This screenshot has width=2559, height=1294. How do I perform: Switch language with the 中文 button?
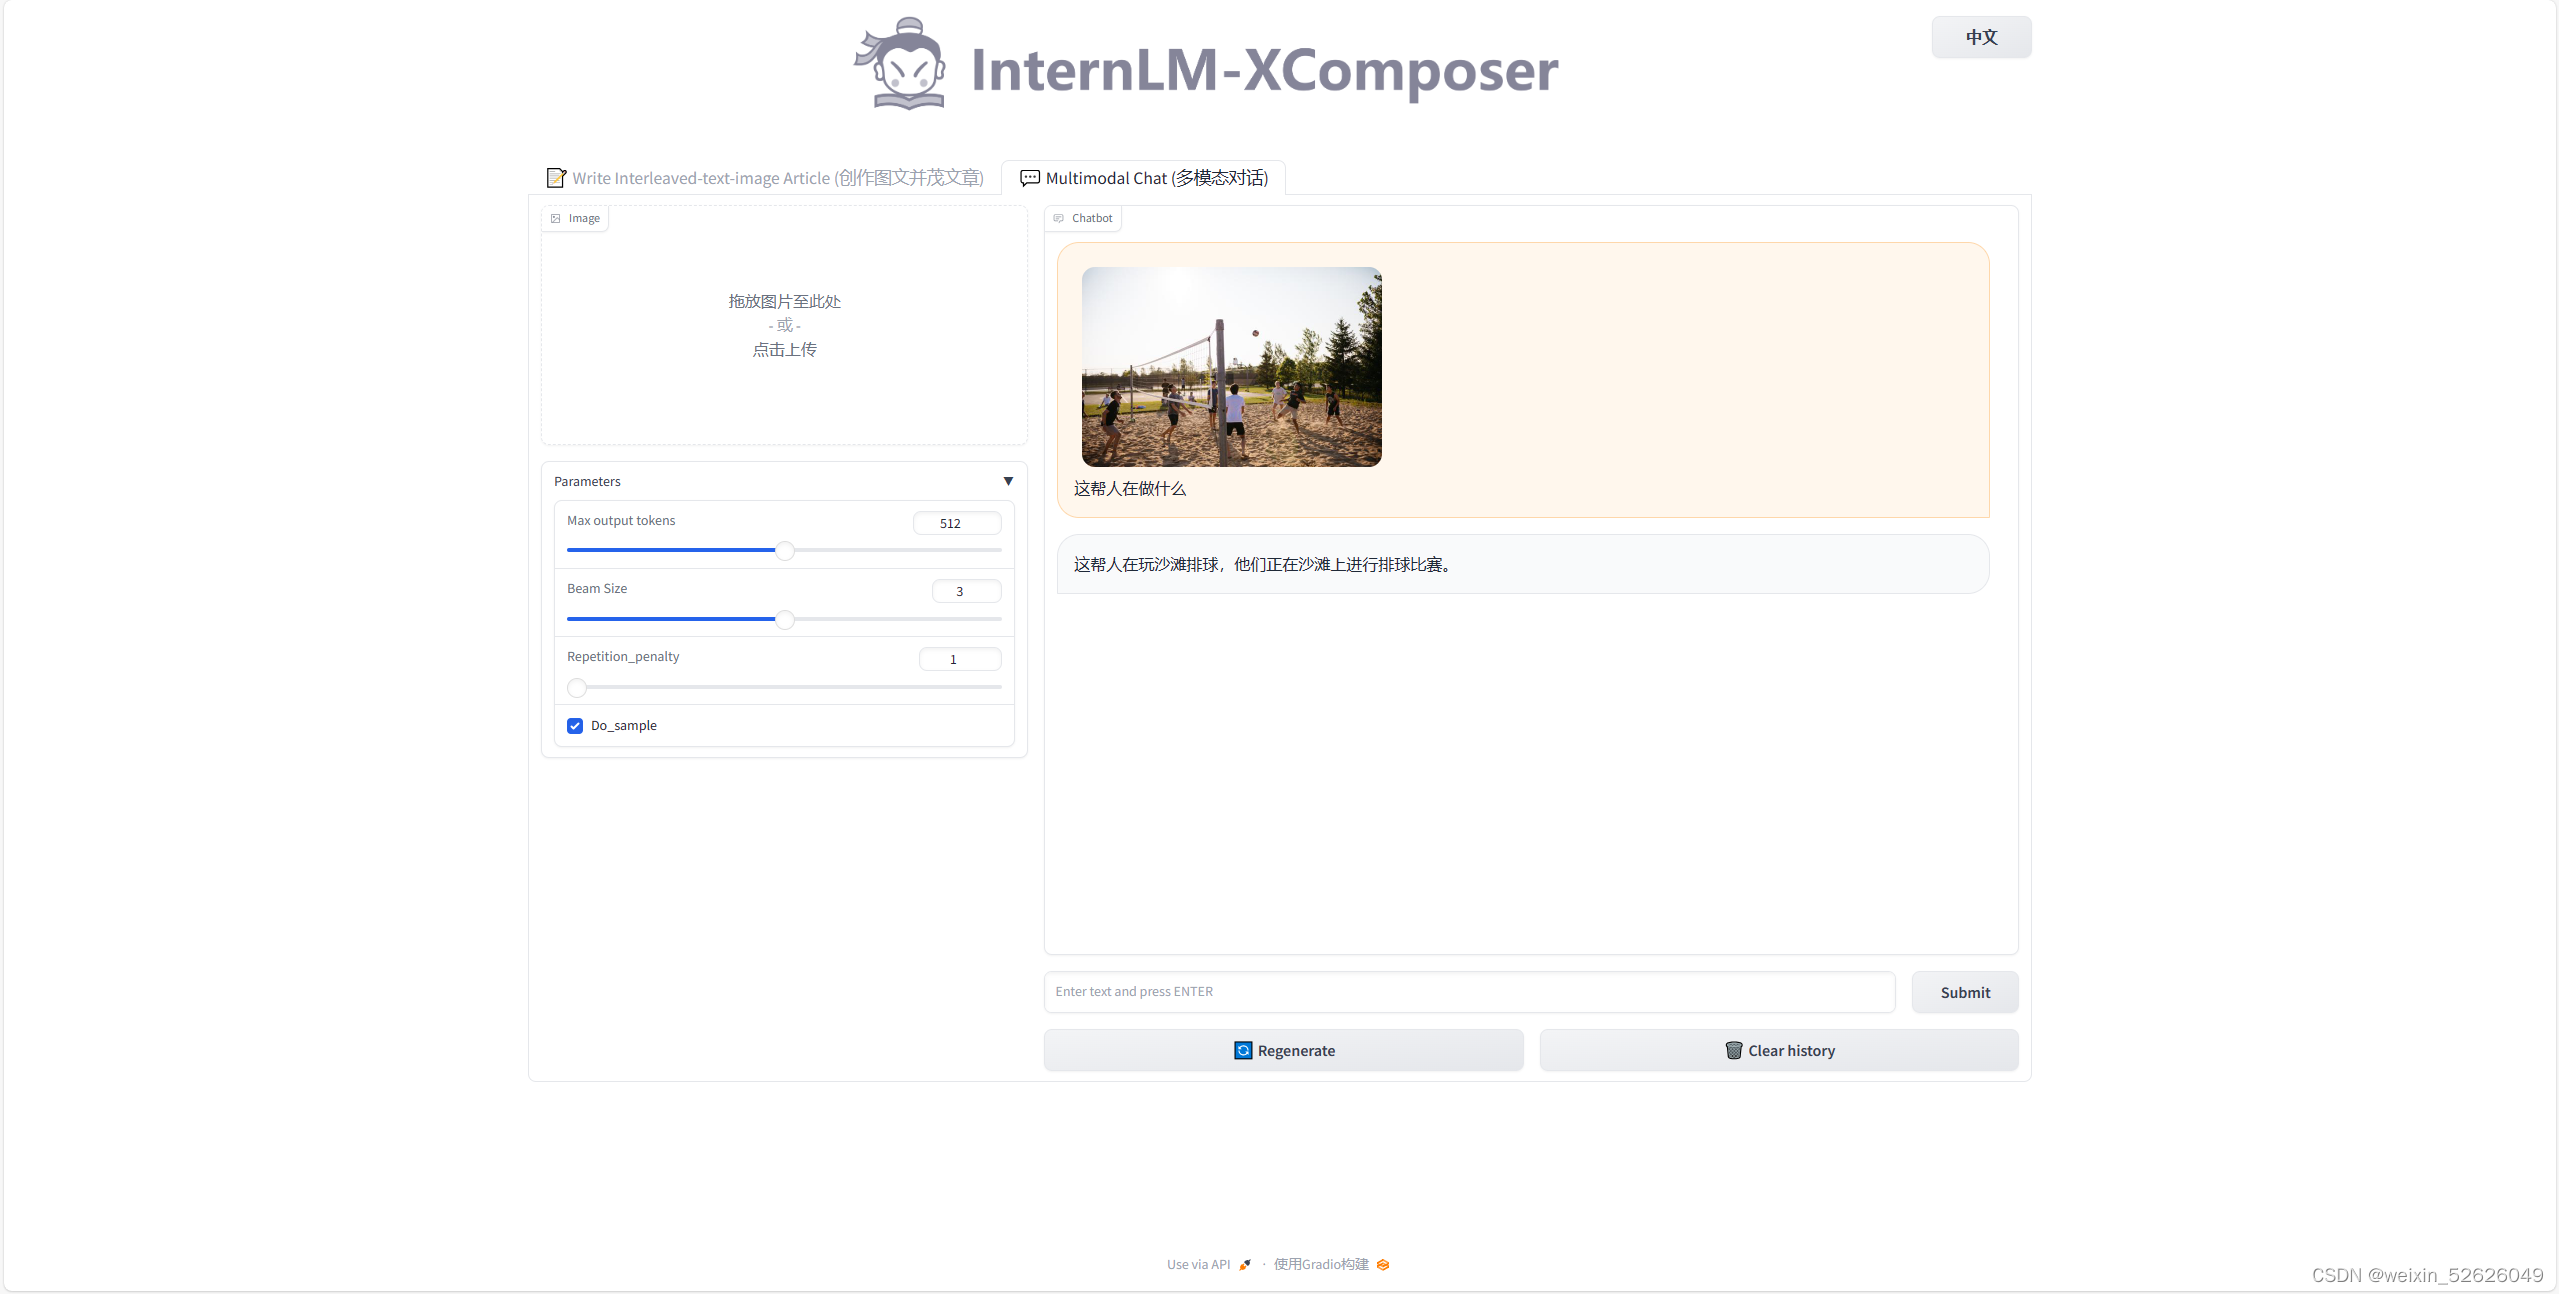[1981, 37]
